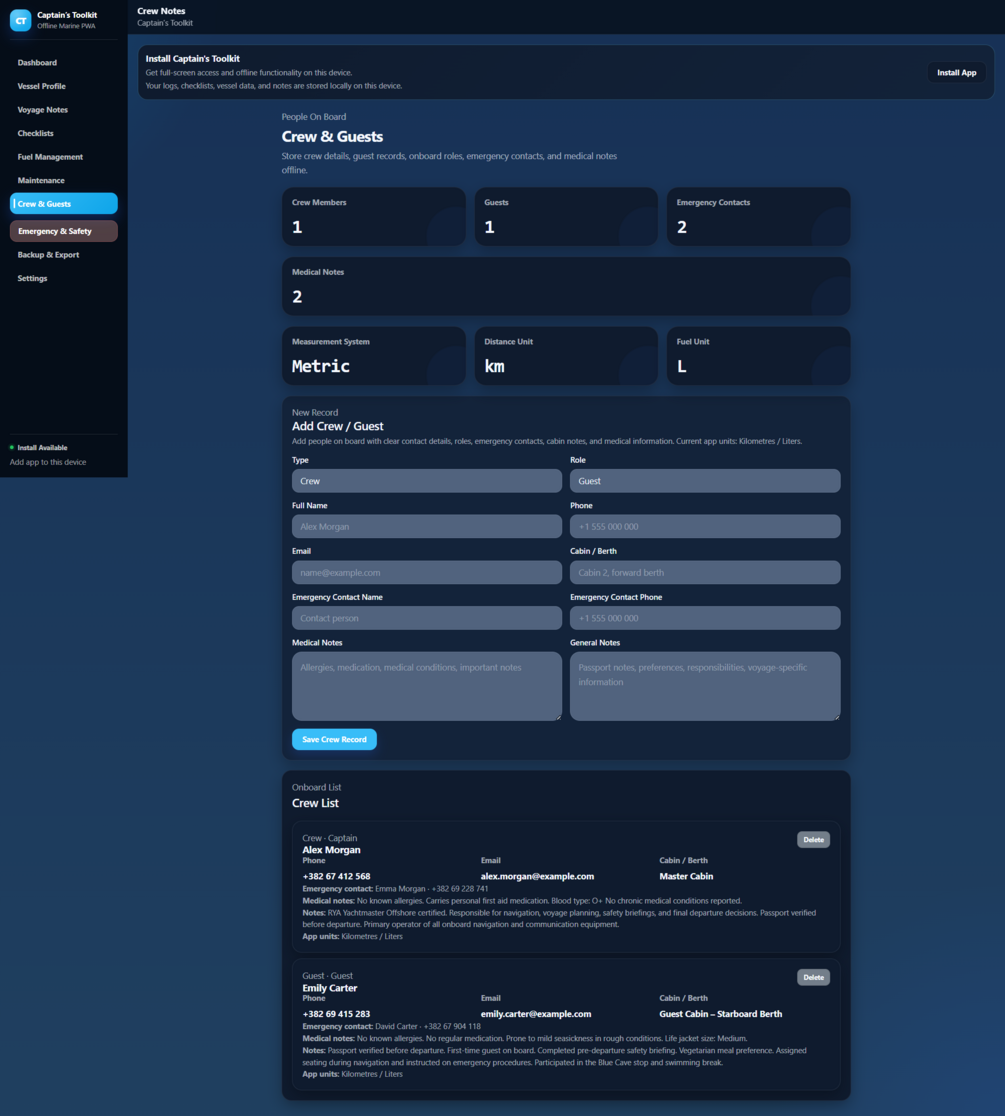
Task: Click the CT Captain's Toolkit logo icon
Action: 20,20
